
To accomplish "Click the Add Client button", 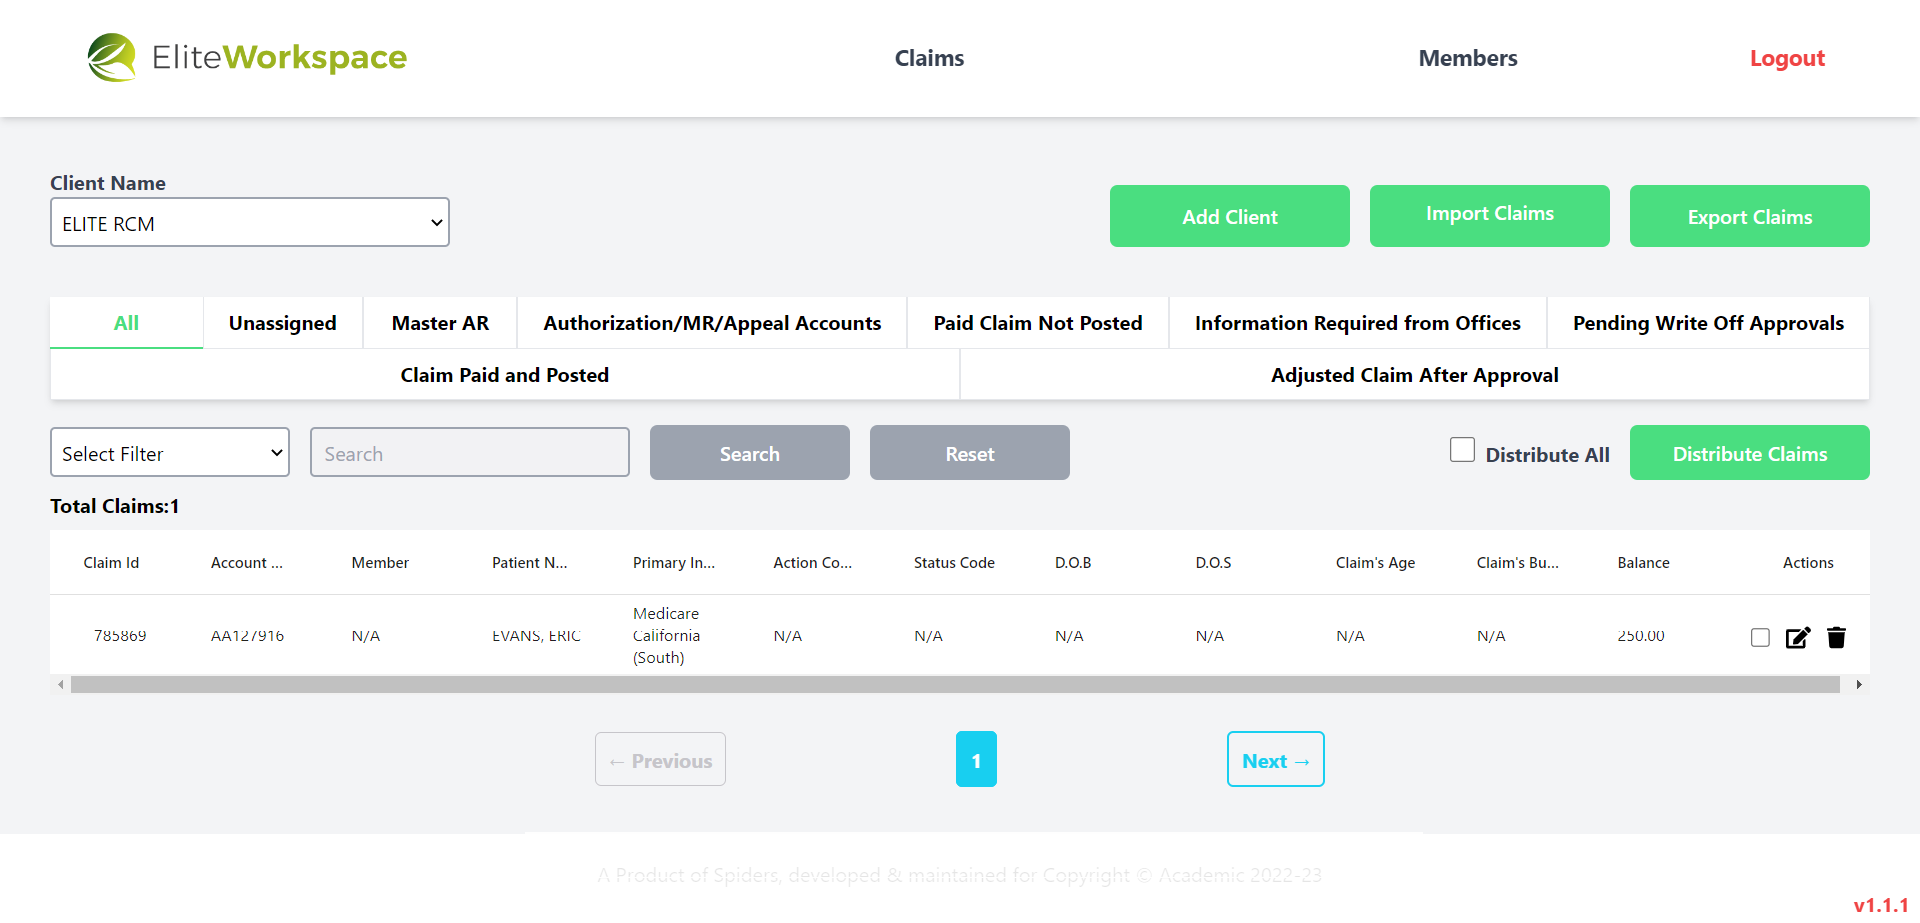I will click(1230, 216).
